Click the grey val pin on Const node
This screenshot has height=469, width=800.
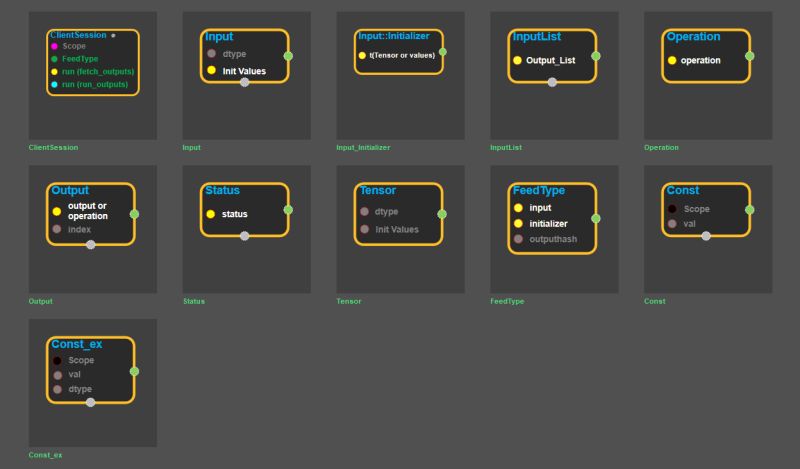click(x=672, y=224)
